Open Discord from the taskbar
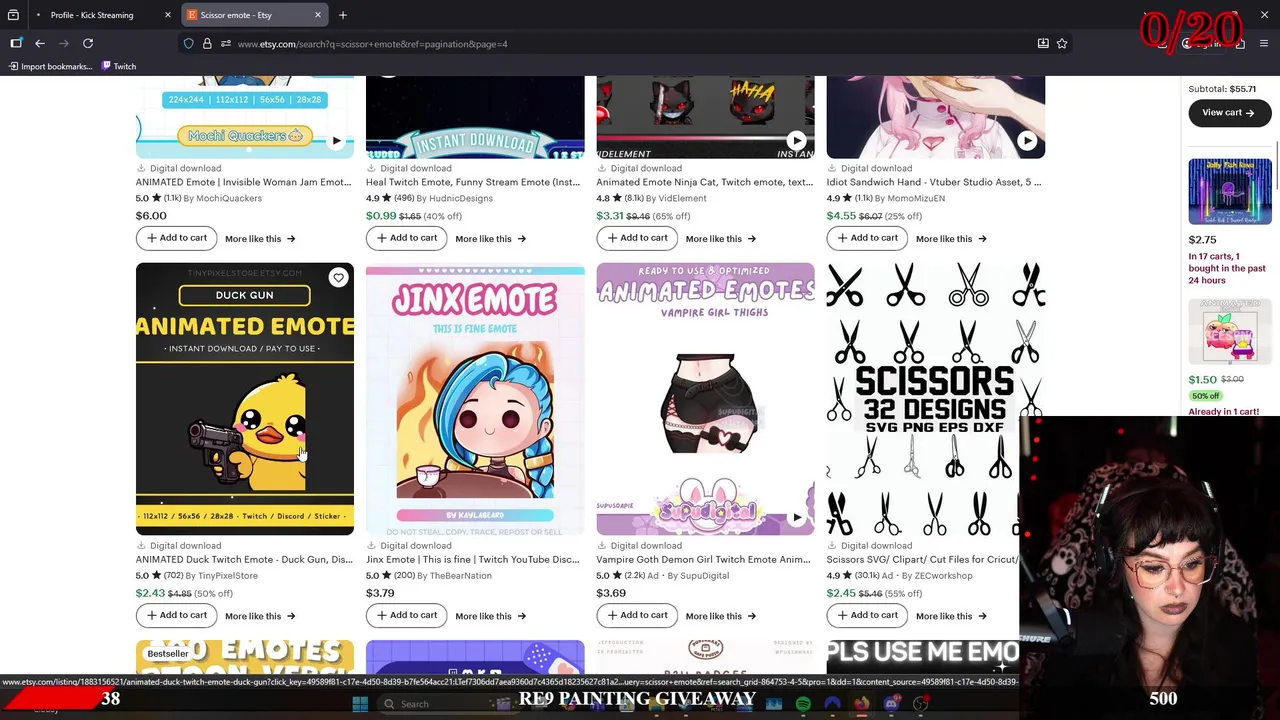This screenshot has height=720, width=1280. click(x=891, y=704)
